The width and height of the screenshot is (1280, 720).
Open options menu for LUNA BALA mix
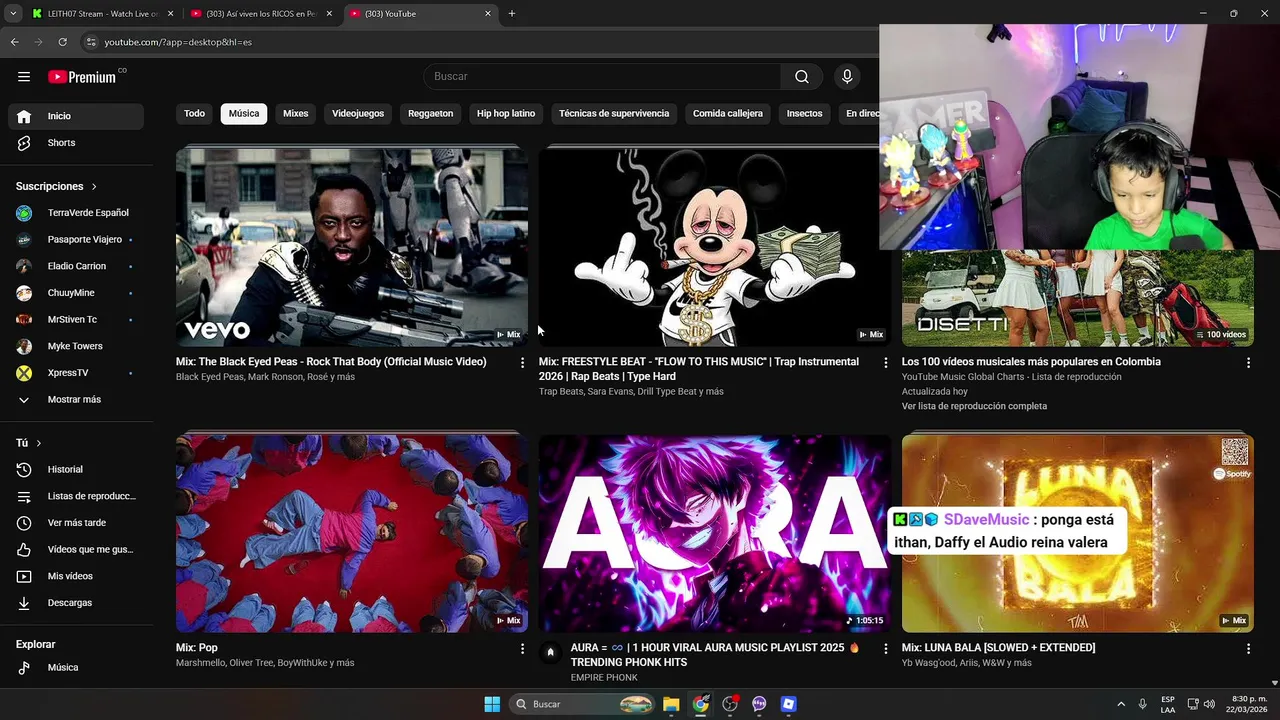(1248, 649)
